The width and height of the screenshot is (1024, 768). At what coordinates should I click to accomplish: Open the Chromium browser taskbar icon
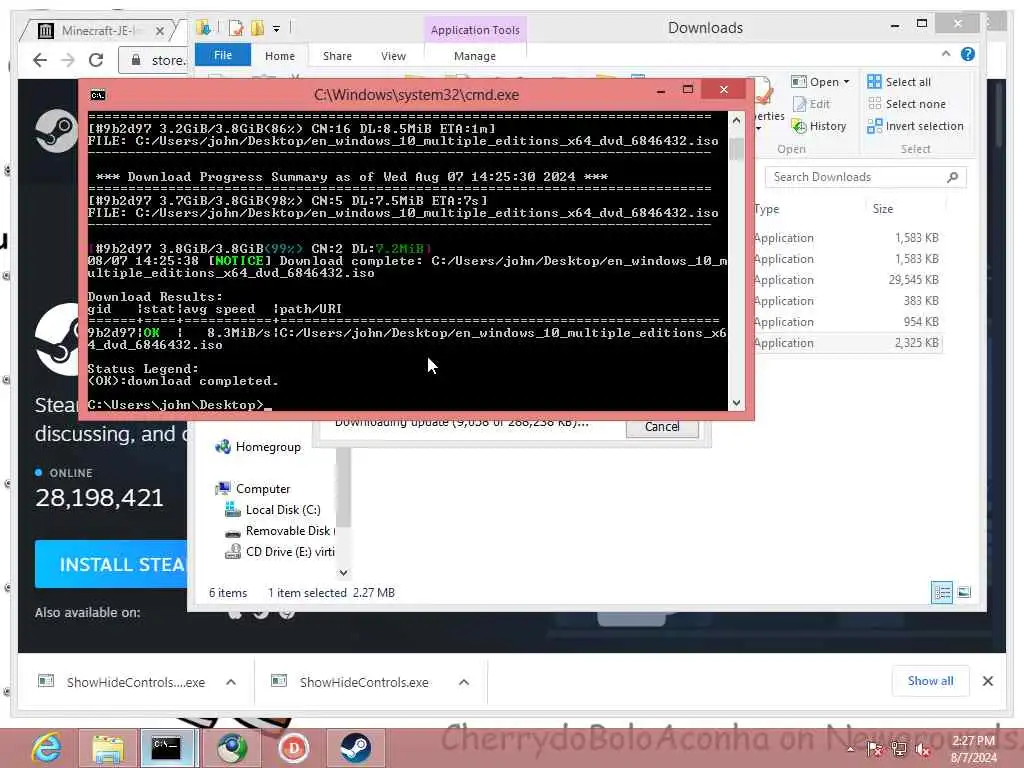tap(232, 748)
